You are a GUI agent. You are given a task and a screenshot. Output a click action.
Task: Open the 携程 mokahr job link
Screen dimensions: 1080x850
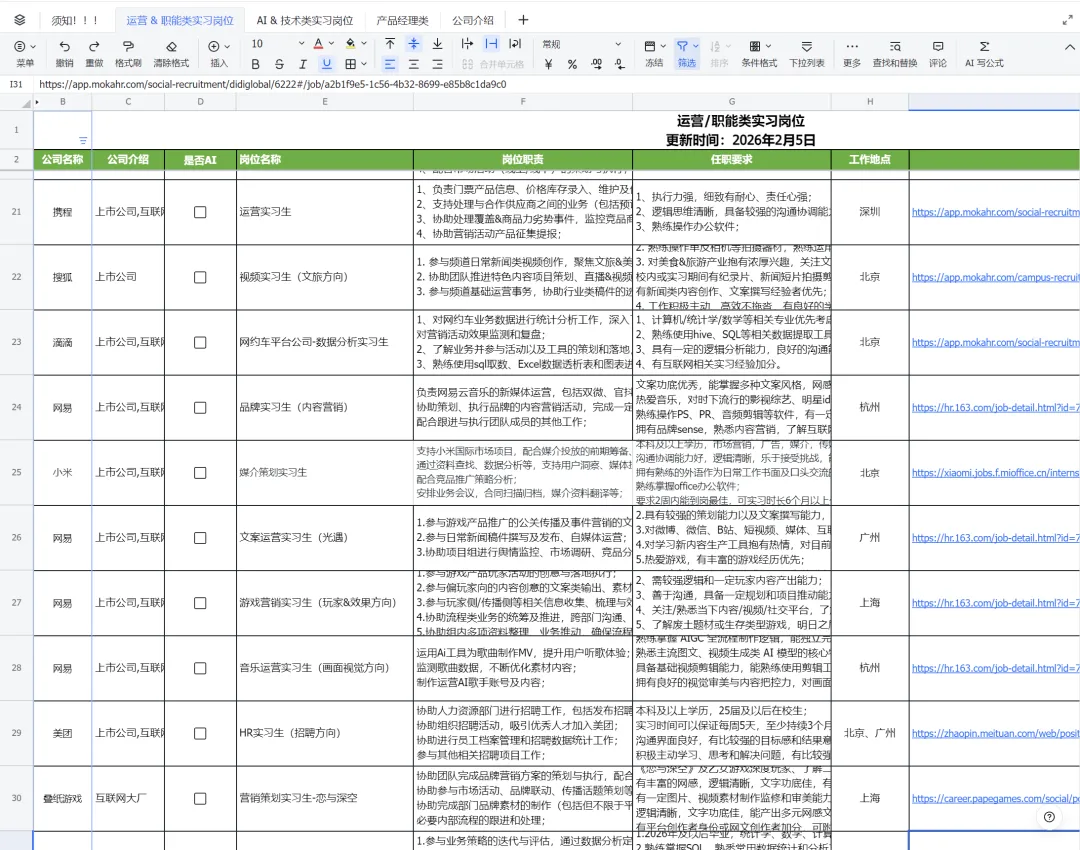(995, 212)
